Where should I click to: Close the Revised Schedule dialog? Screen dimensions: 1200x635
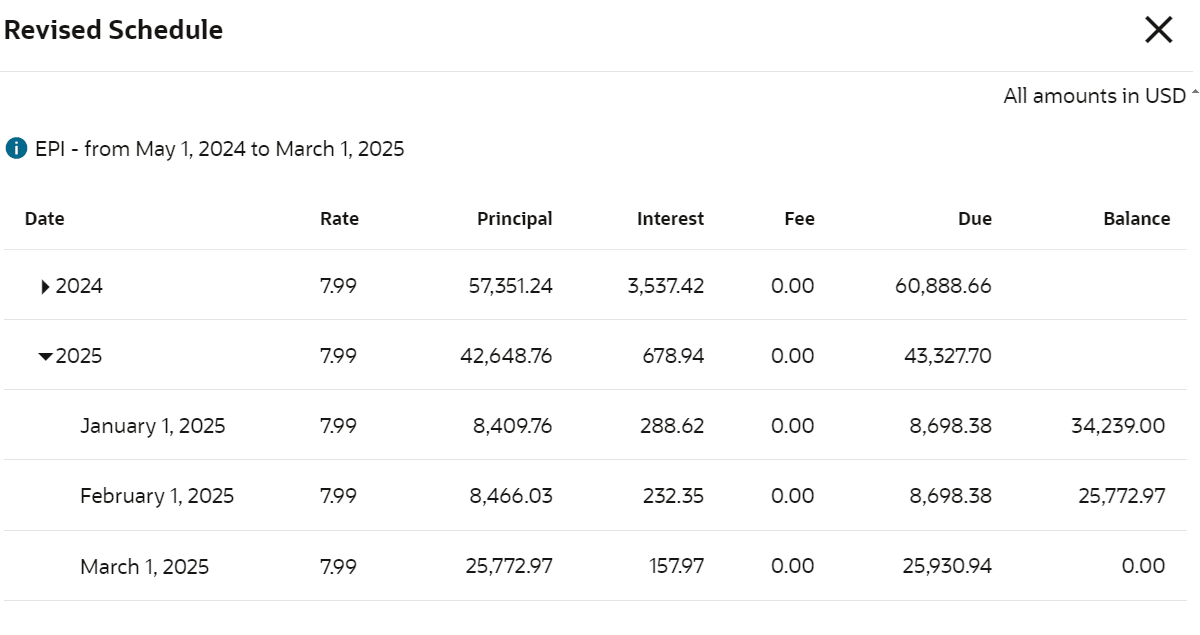tap(1158, 31)
